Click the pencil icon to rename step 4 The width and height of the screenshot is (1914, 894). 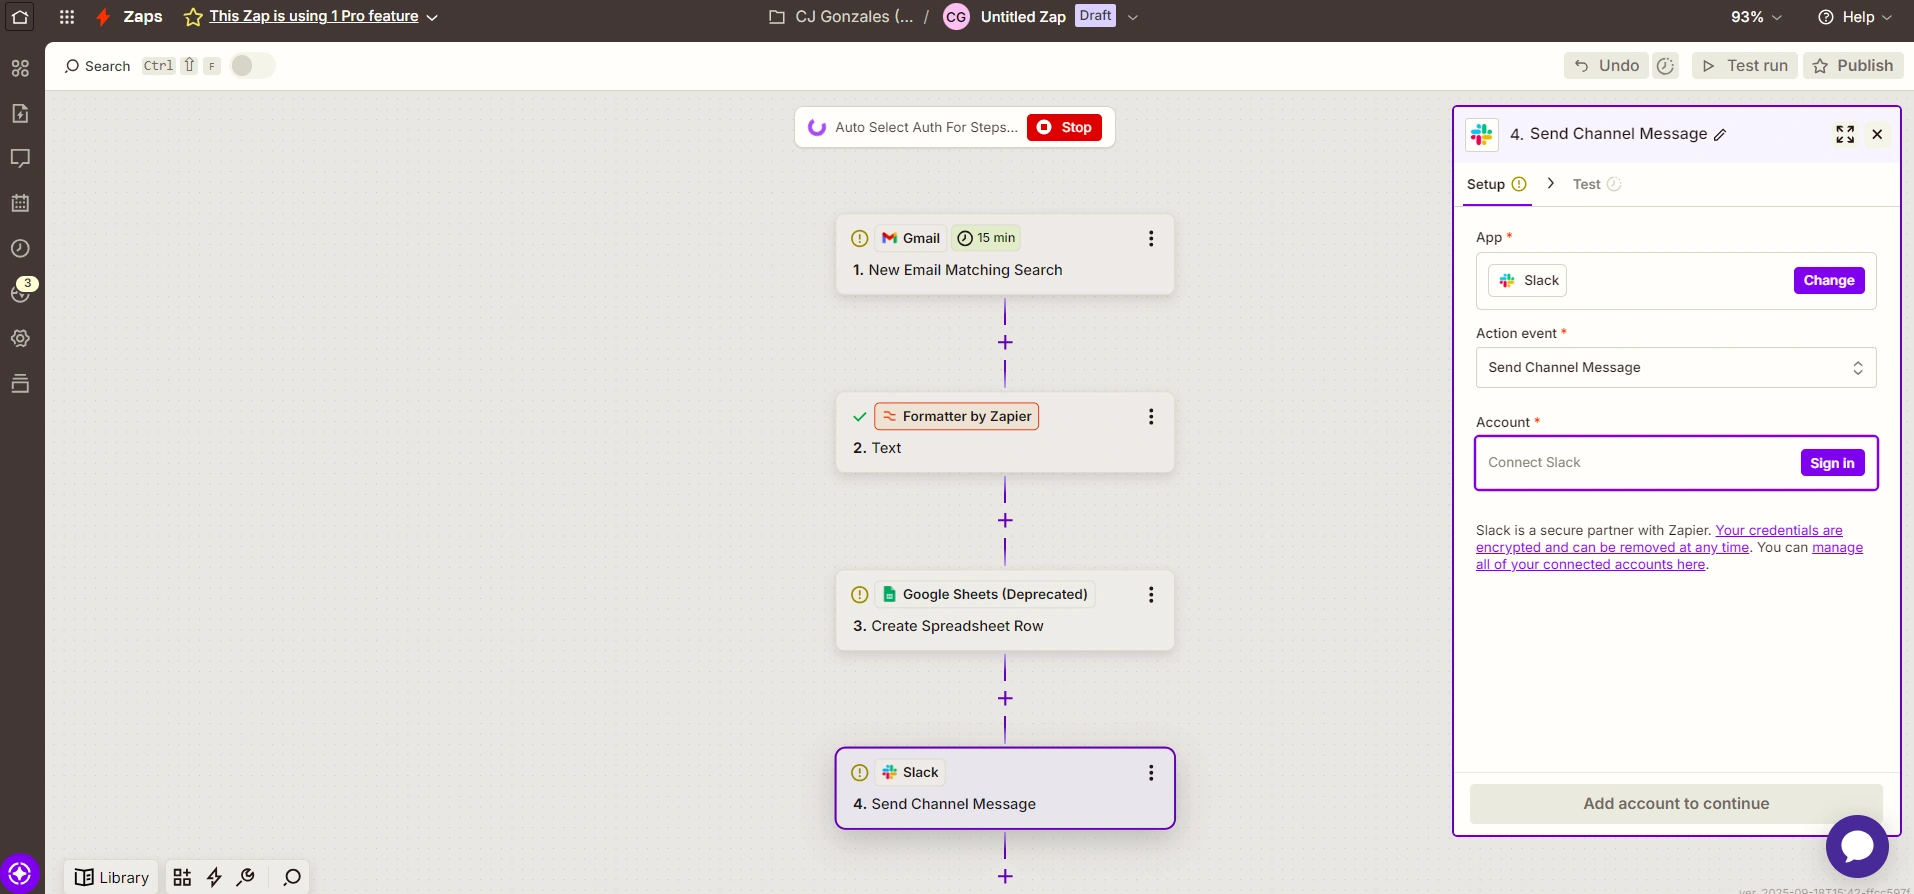tap(1720, 135)
